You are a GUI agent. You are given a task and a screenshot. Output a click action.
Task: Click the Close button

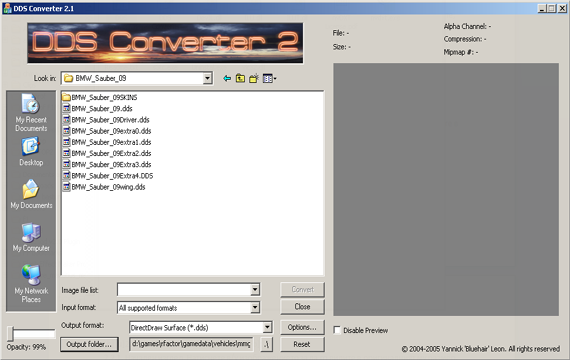302,307
